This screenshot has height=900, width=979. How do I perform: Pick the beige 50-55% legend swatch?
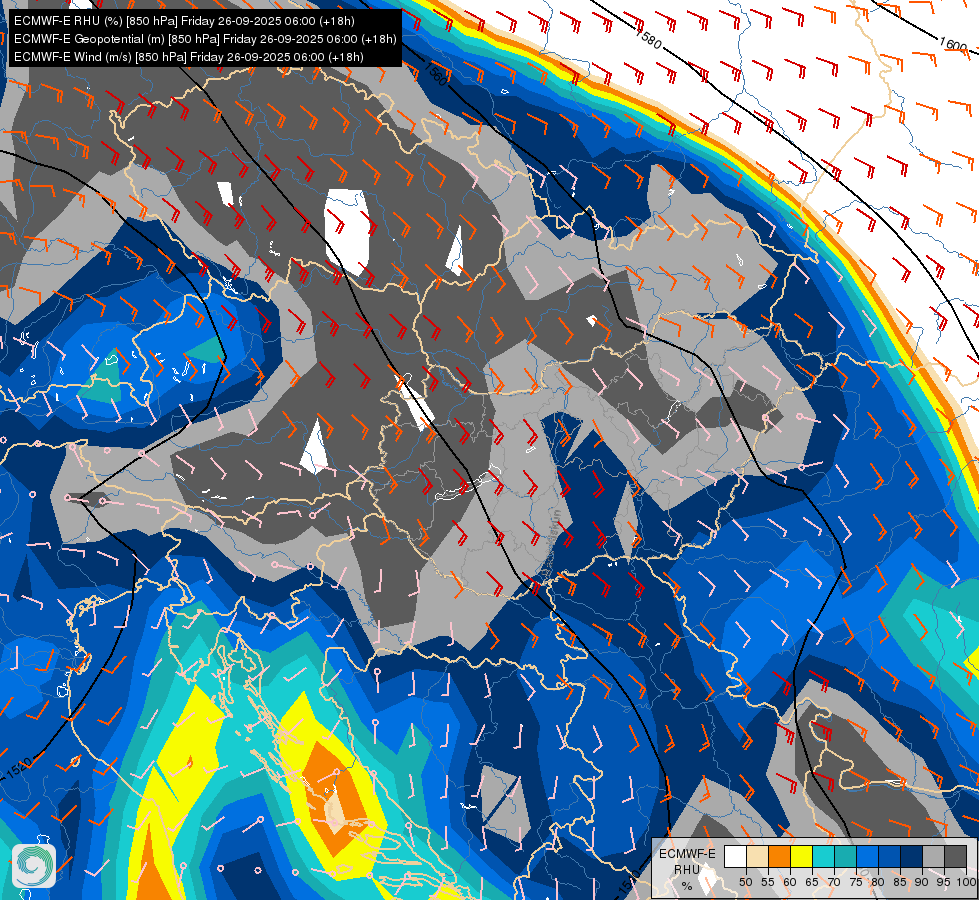(757, 856)
